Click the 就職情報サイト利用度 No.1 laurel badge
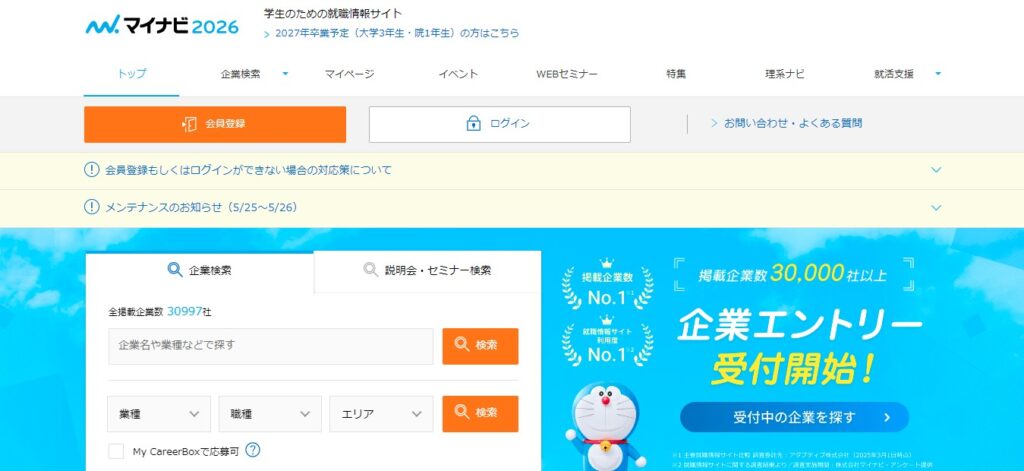1024x471 pixels. point(607,340)
